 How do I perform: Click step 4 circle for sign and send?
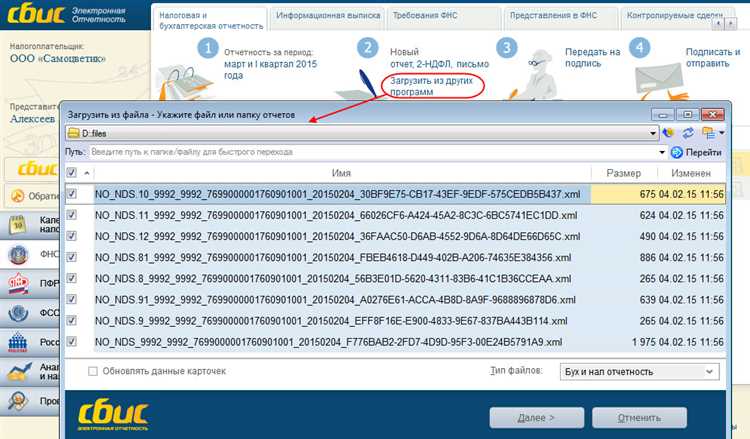point(640,48)
